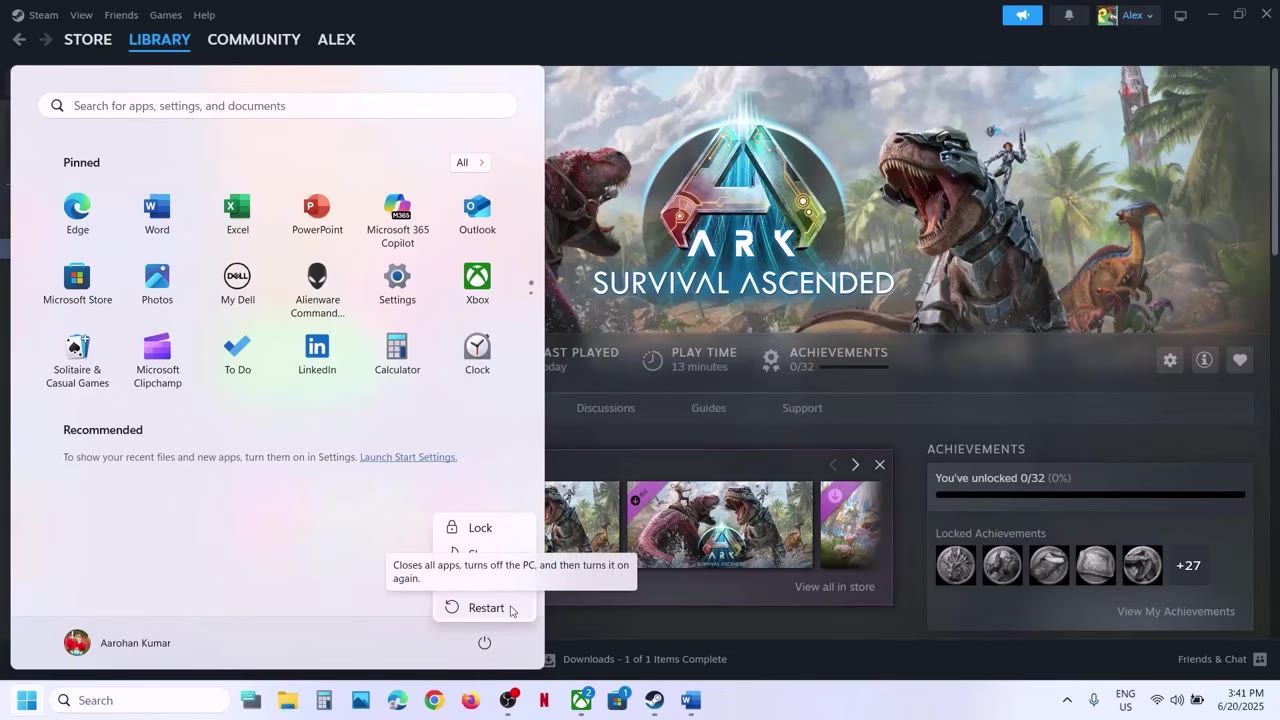Open Microsoft Store pinned app

77,284
